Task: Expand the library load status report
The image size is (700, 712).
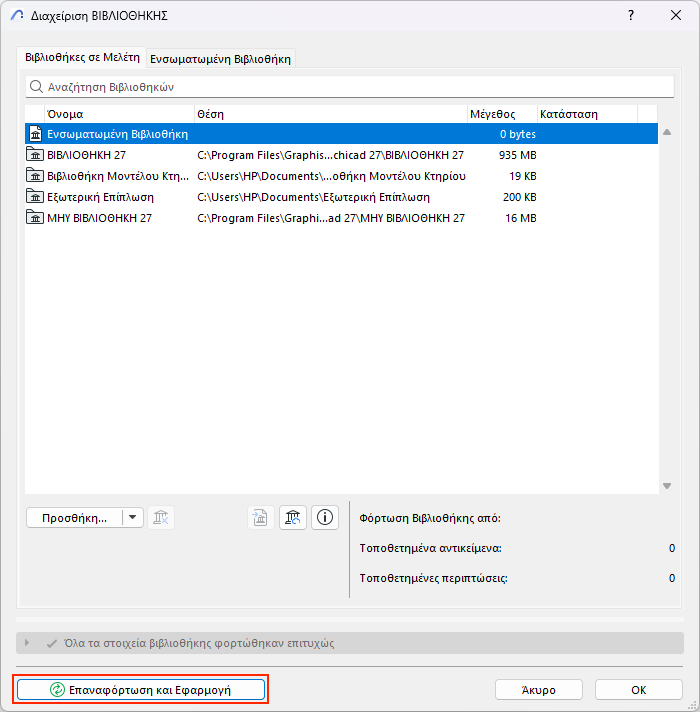Action: tap(27, 643)
